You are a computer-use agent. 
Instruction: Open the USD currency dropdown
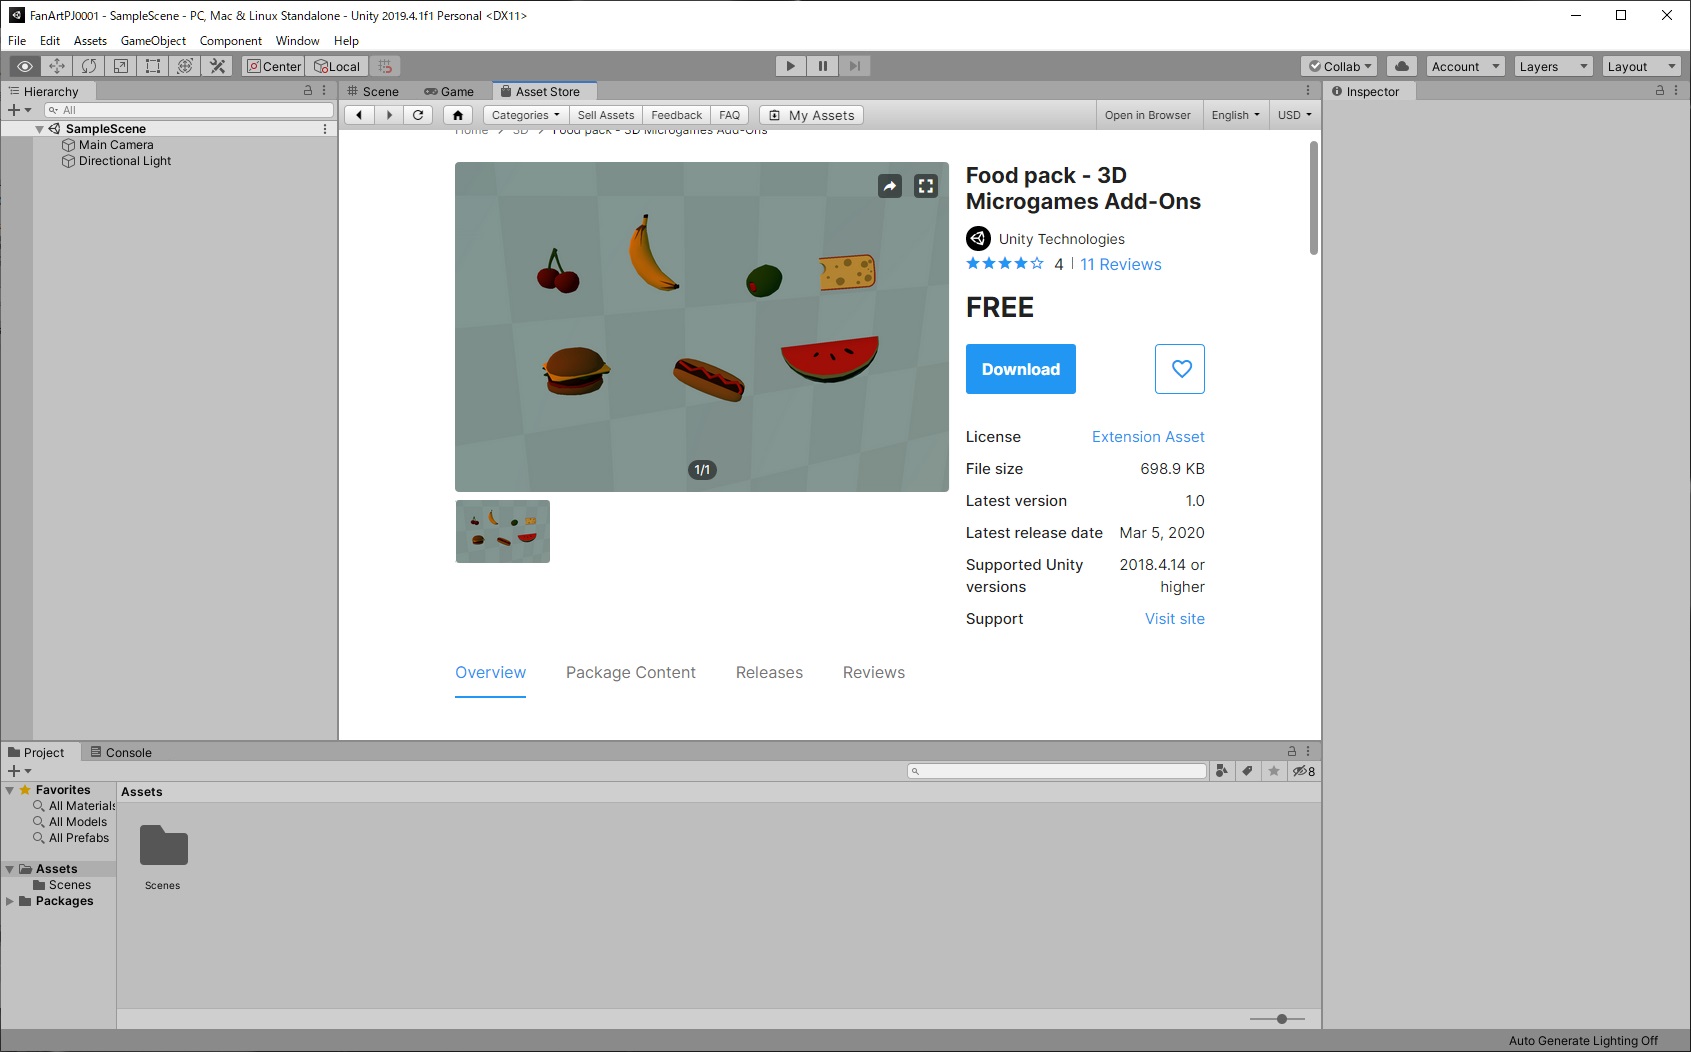1294,115
